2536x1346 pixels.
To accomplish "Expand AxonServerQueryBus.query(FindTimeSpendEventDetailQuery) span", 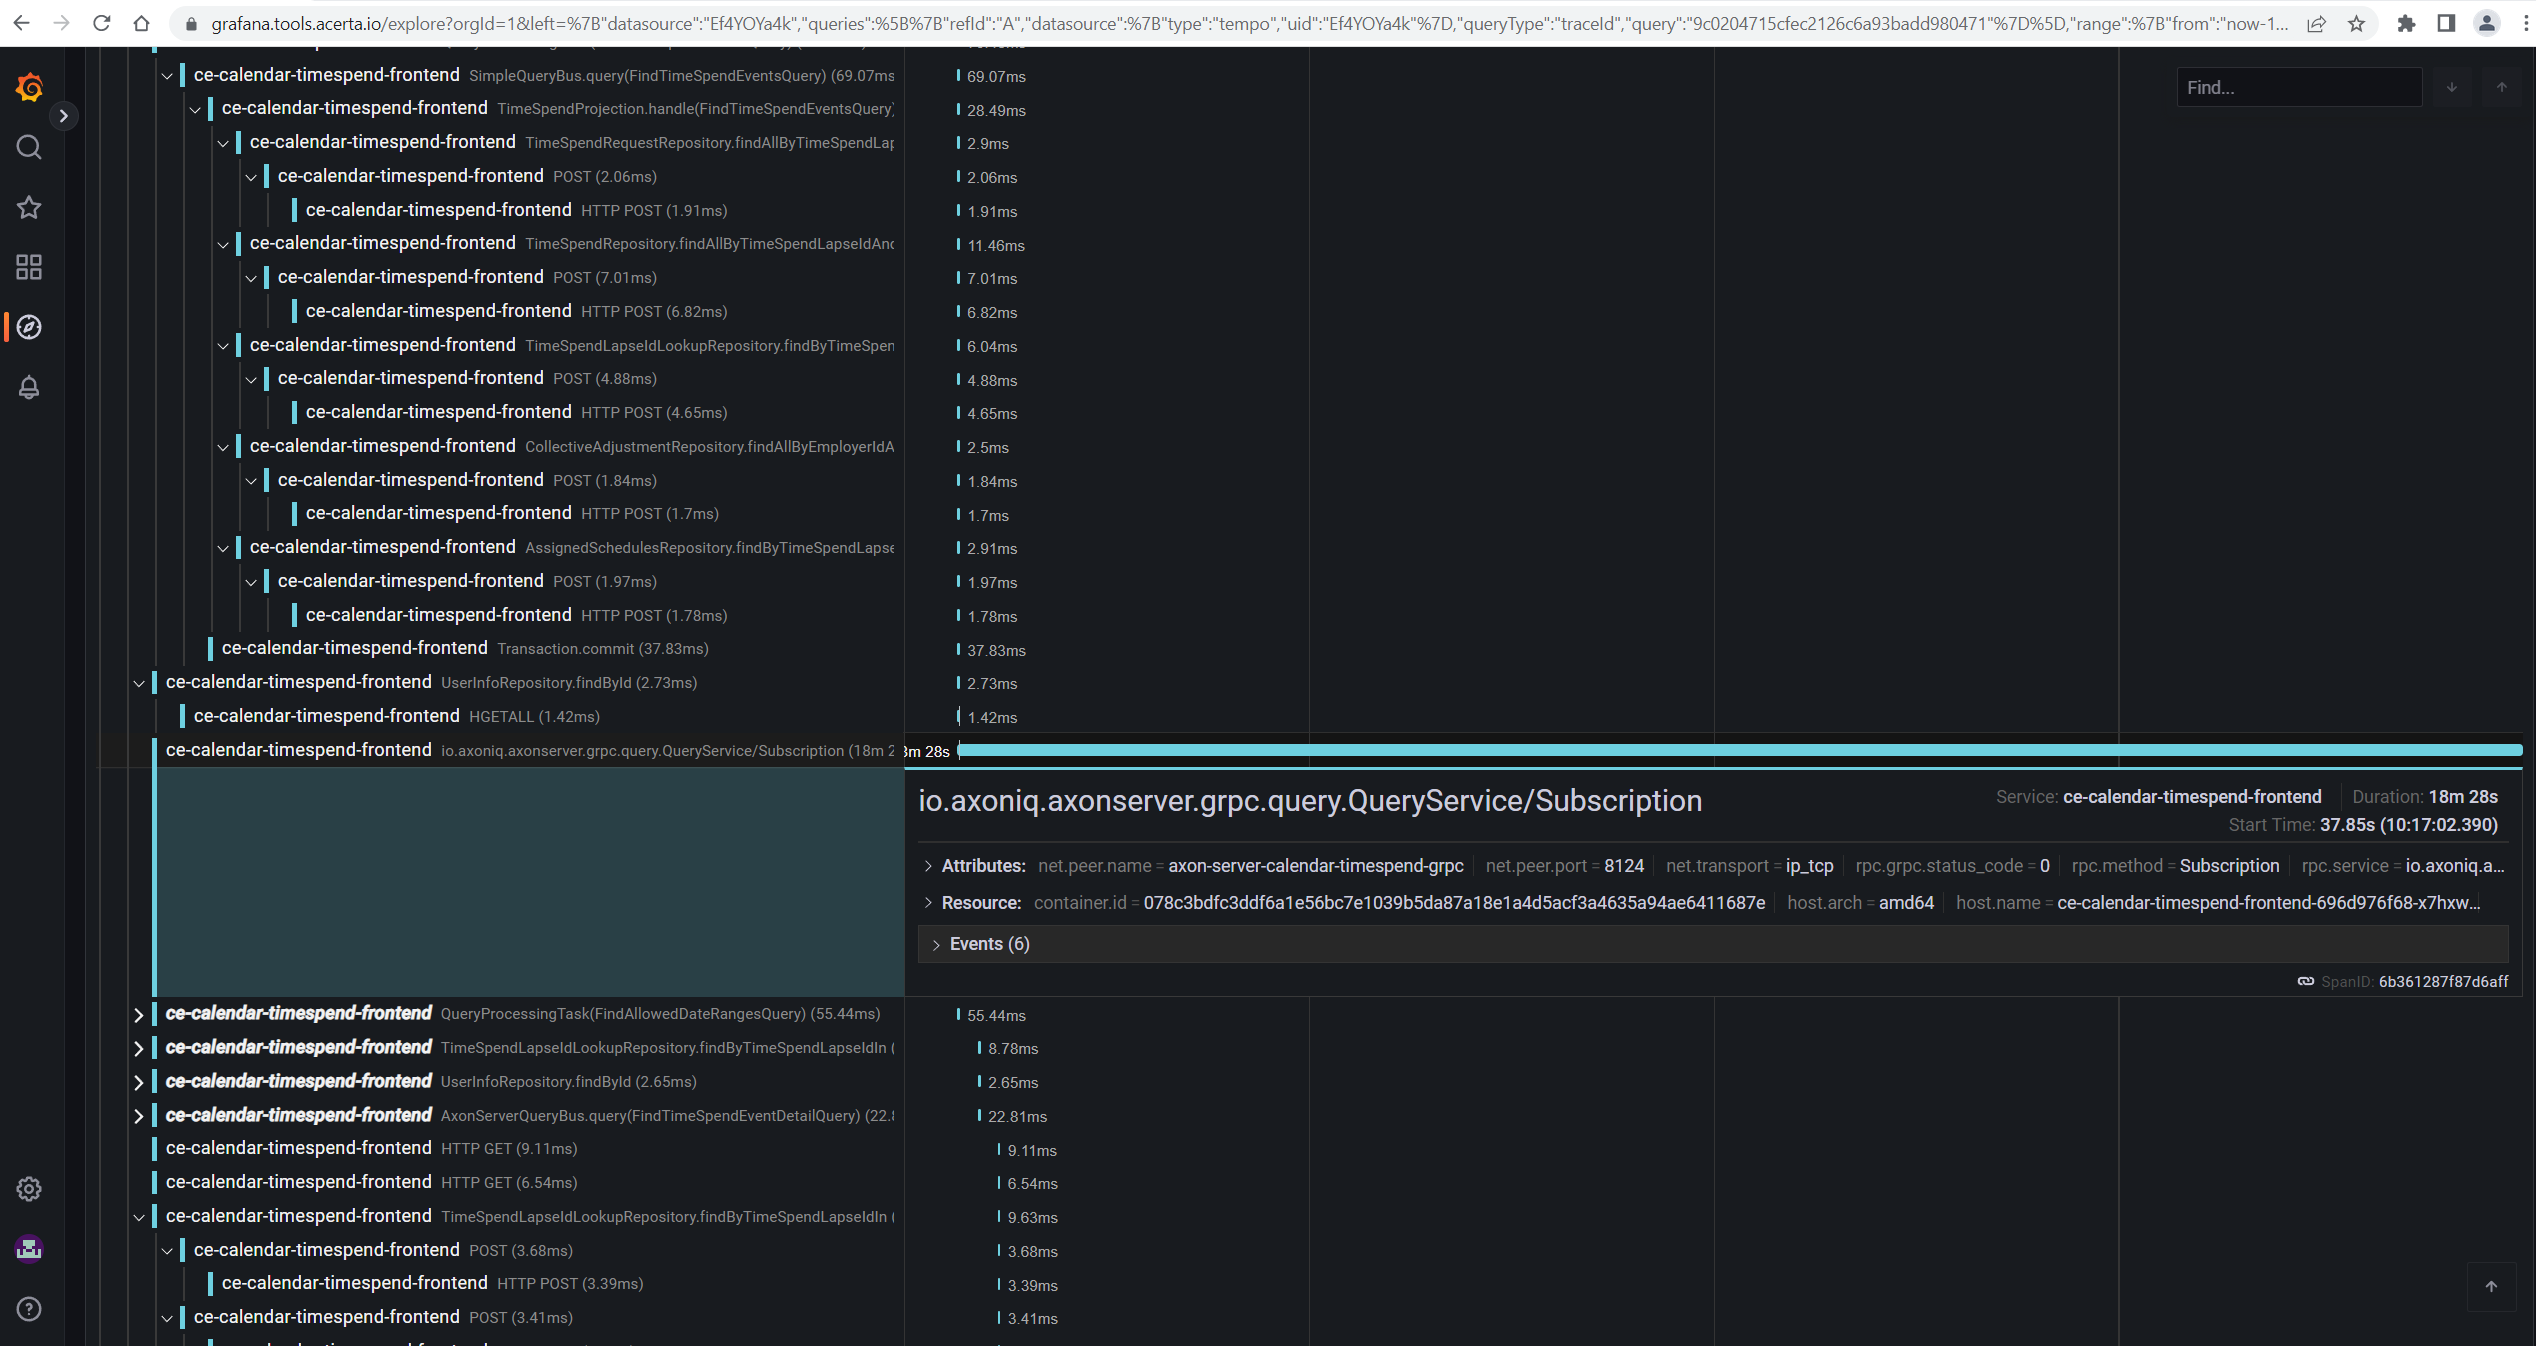I will pos(139,1116).
